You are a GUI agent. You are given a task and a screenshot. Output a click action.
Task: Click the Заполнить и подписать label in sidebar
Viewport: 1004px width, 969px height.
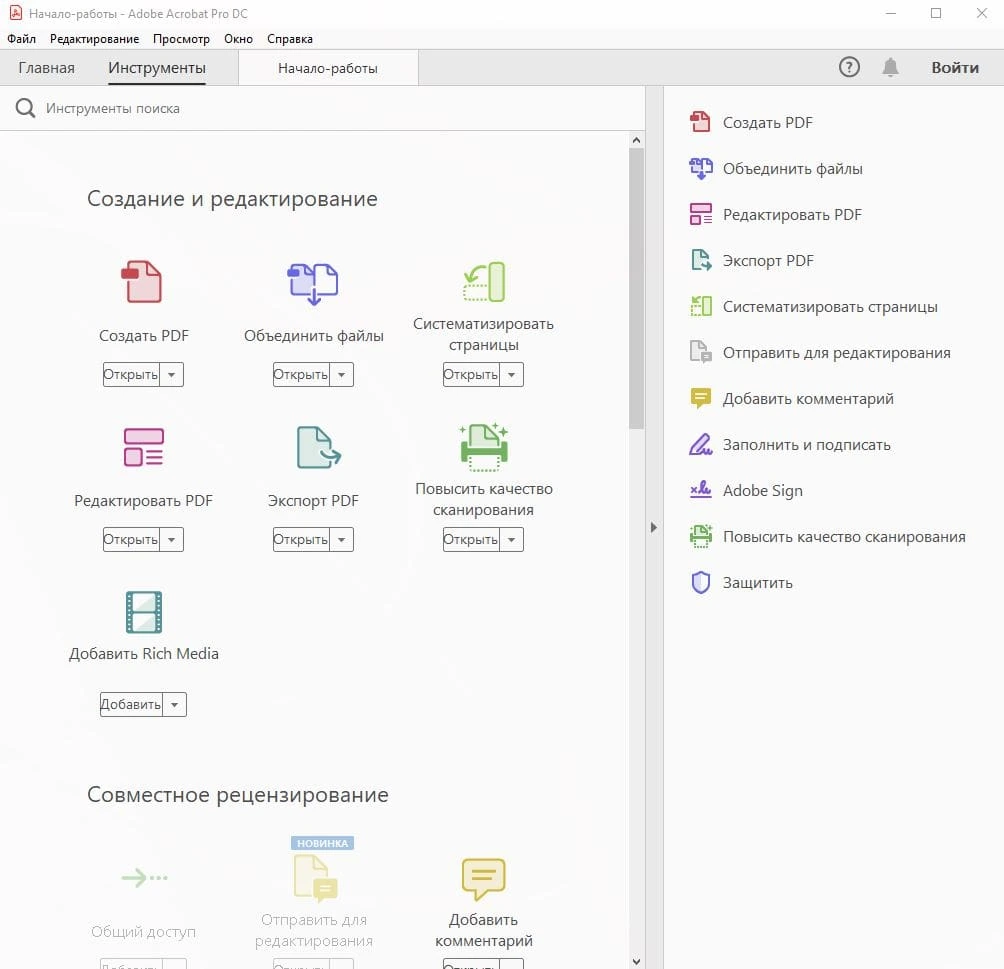[x=807, y=444]
